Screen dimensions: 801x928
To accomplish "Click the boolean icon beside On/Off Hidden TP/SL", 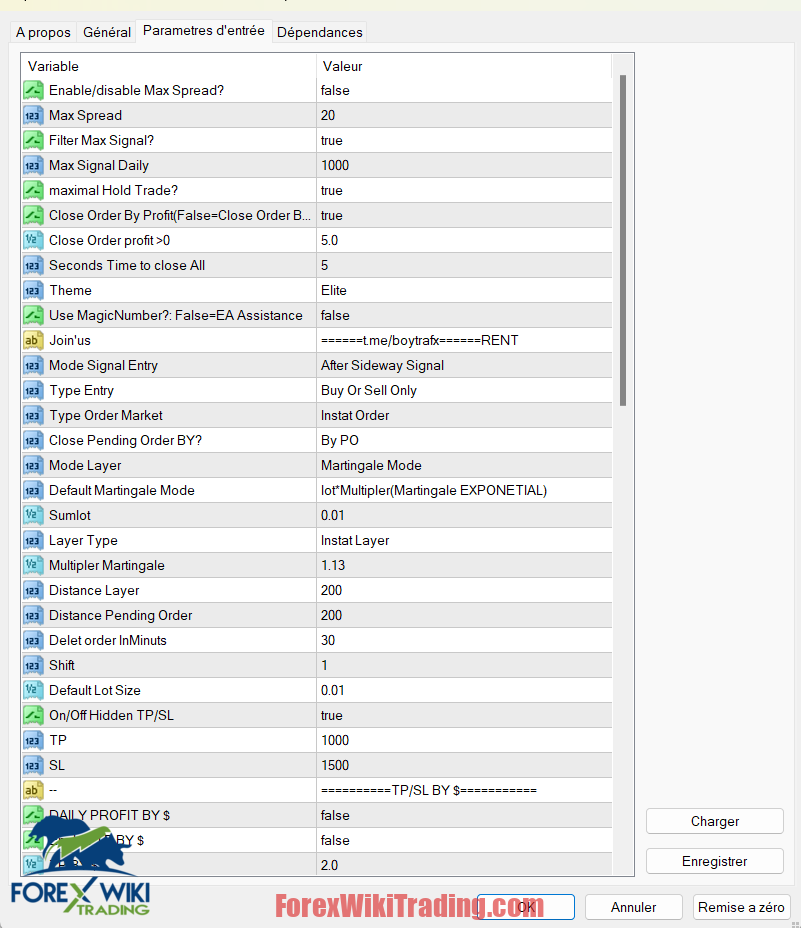I will point(32,715).
